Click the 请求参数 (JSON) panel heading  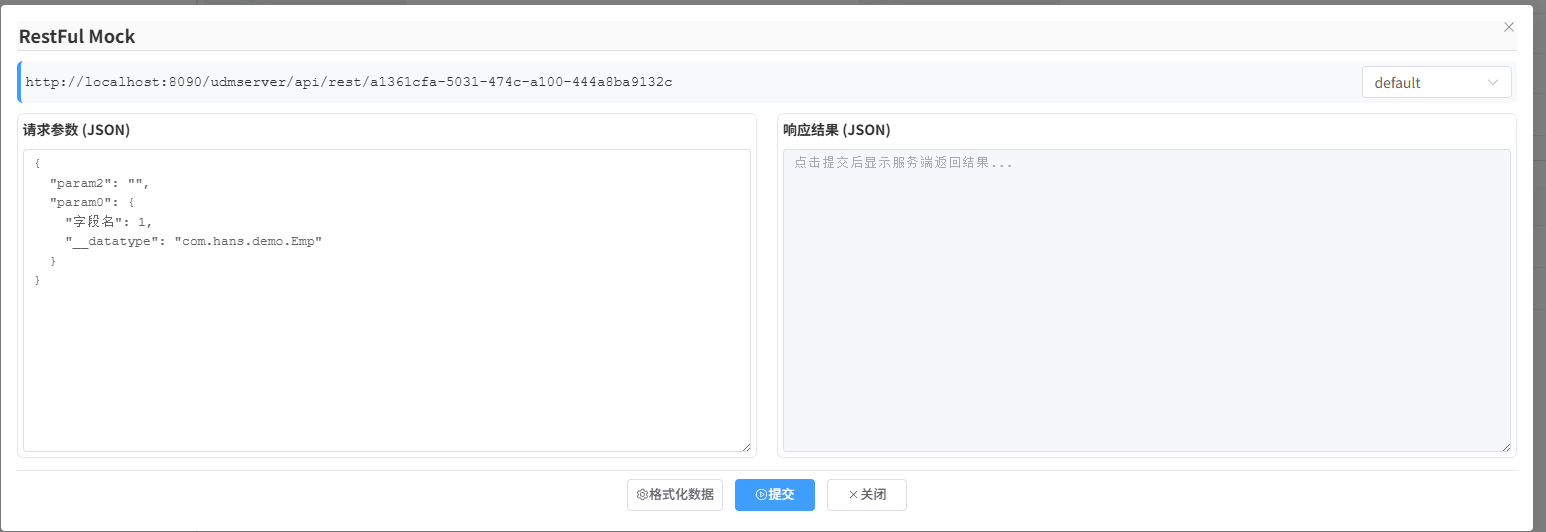click(77, 130)
